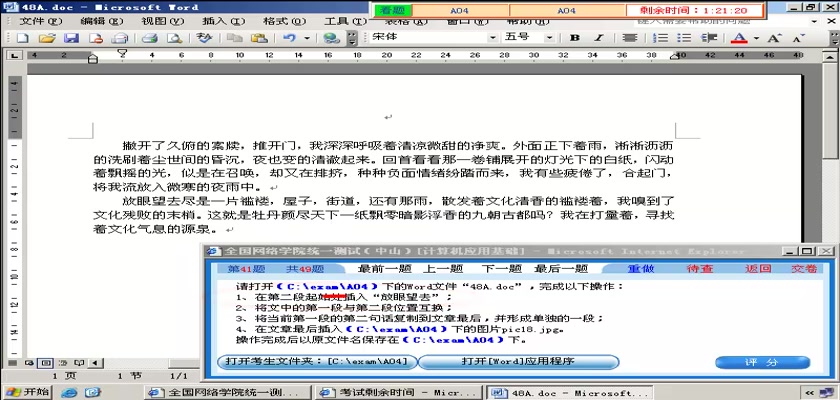Screen dimensions: 840x400
Task: Toggle Bold formatting
Action: point(575,38)
